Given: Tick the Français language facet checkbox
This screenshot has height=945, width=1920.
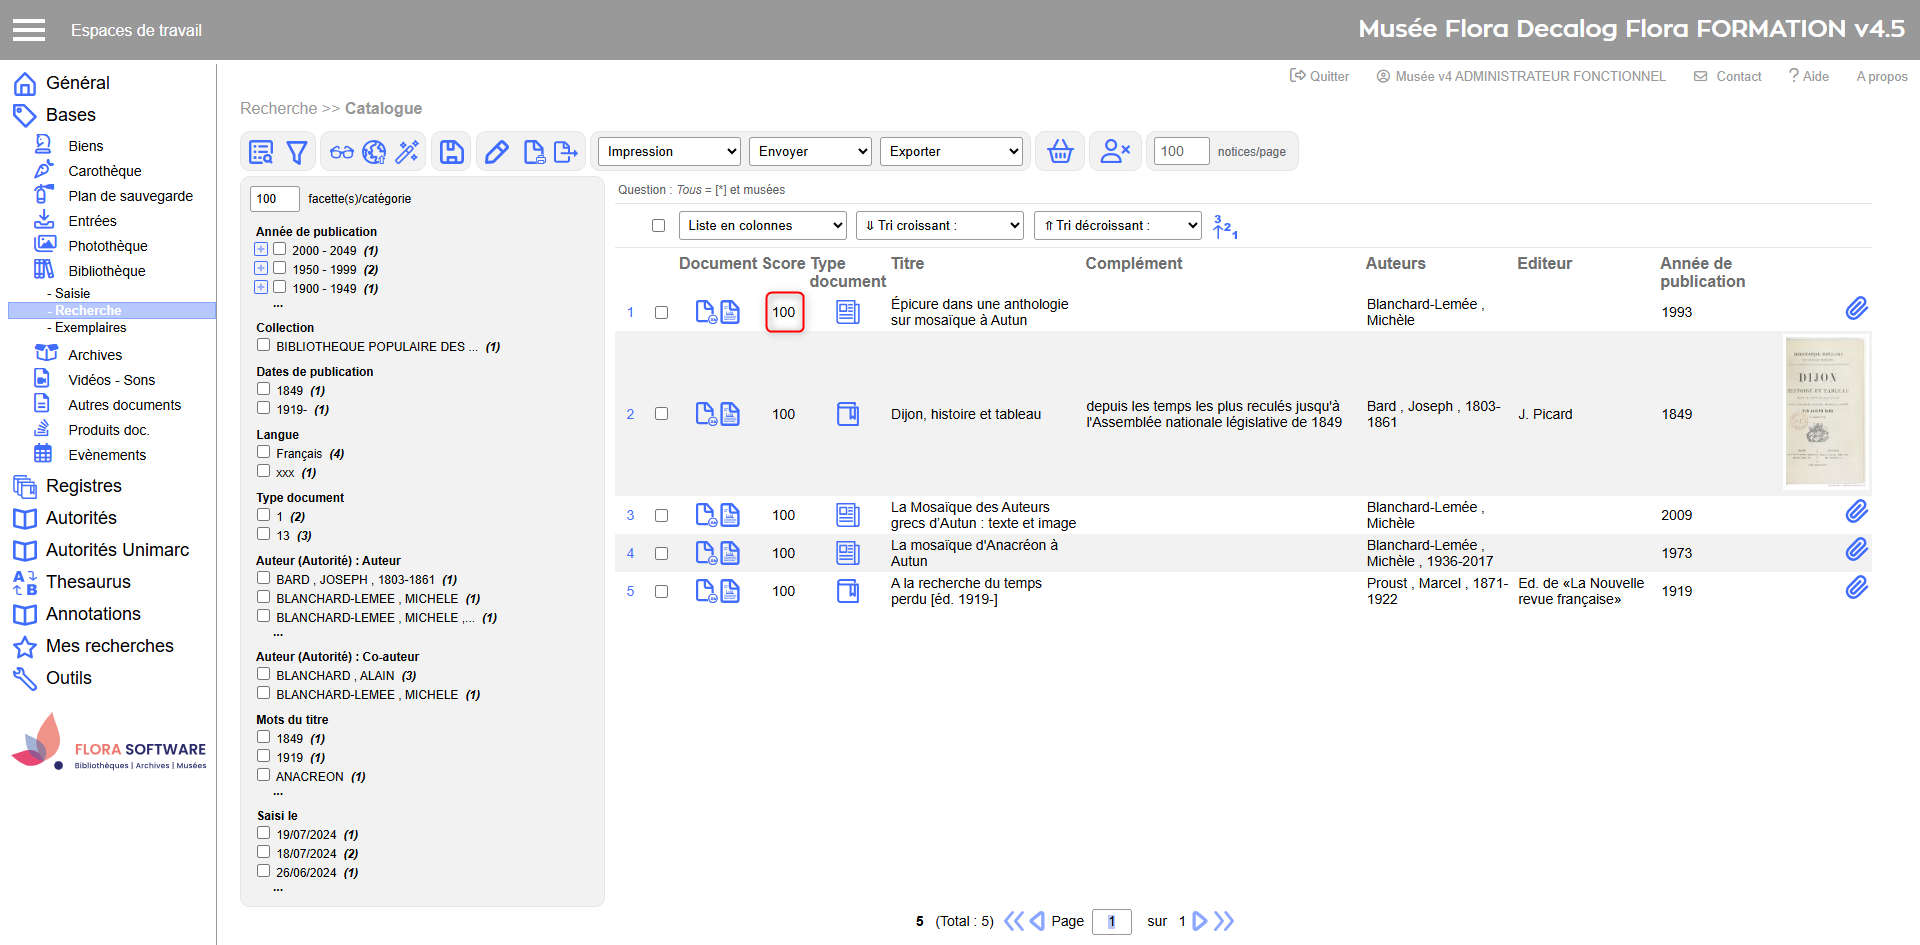Looking at the screenshot, I should (x=264, y=452).
